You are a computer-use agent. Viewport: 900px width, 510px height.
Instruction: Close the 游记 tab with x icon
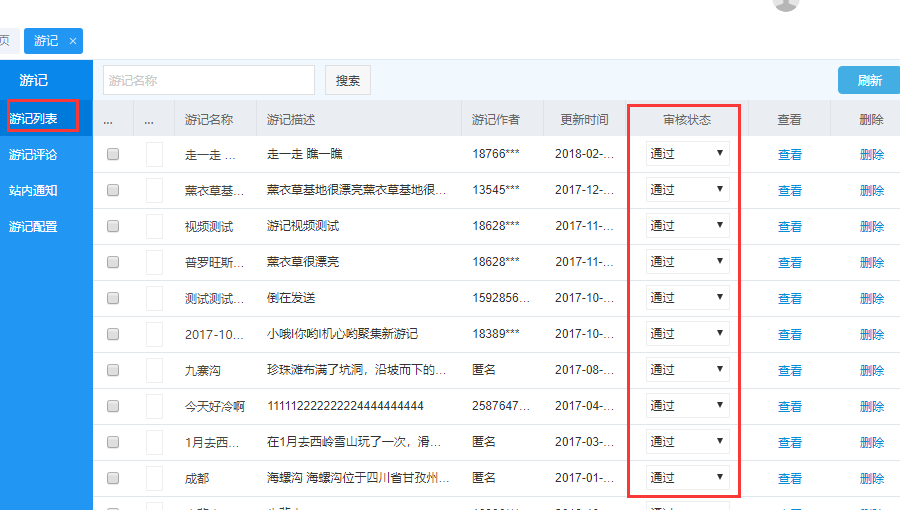point(72,41)
